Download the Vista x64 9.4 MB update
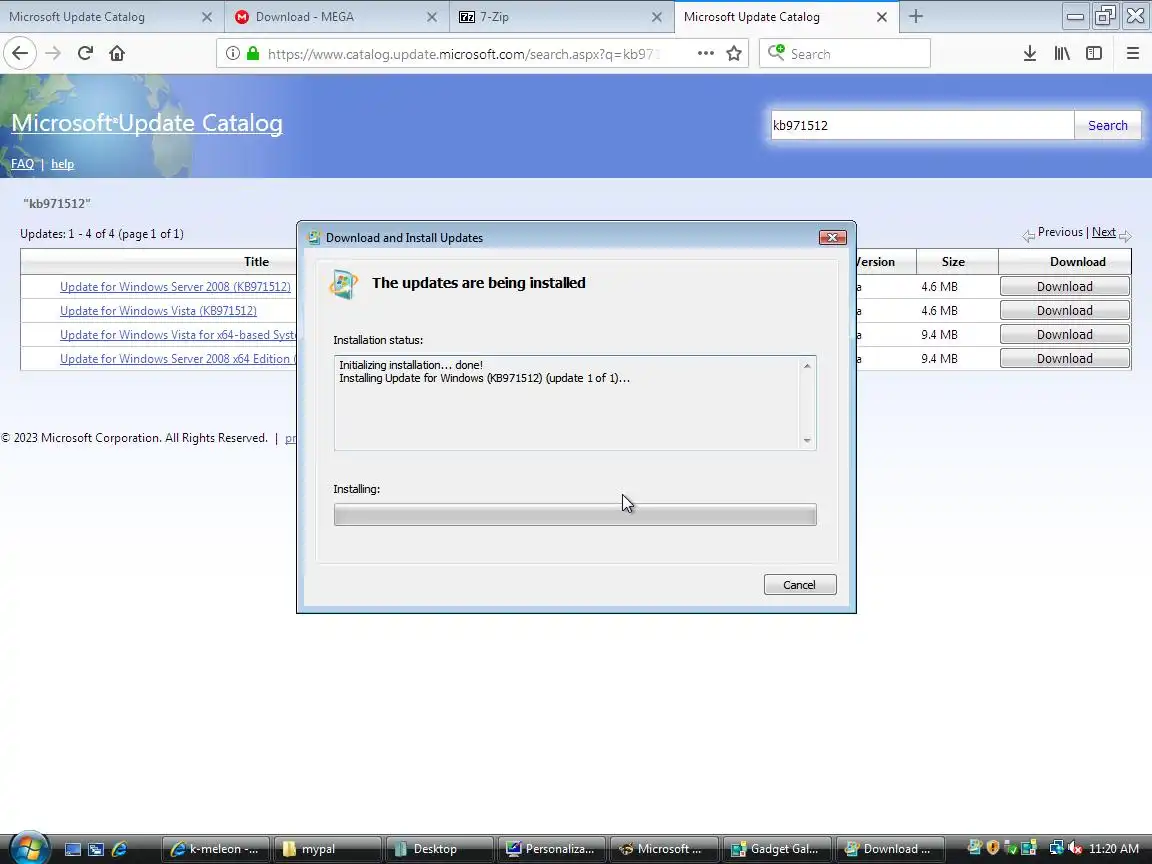The height and width of the screenshot is (864, 1152). coord(1065,334)
